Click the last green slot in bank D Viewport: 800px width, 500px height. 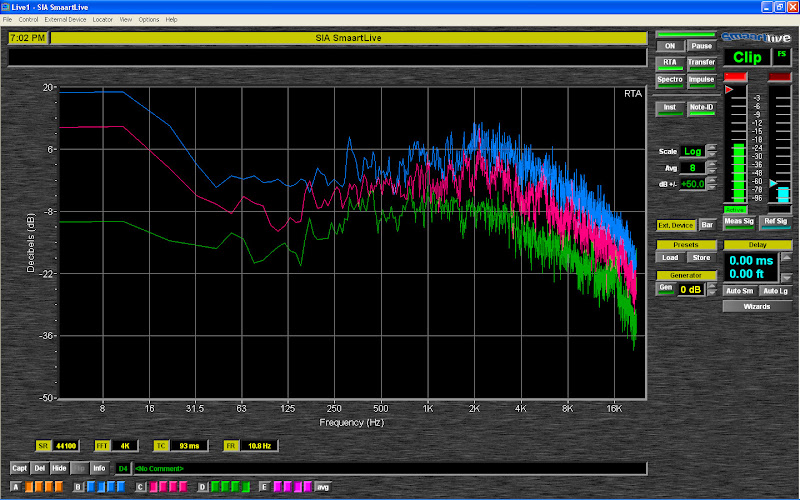tap(245, 487)
